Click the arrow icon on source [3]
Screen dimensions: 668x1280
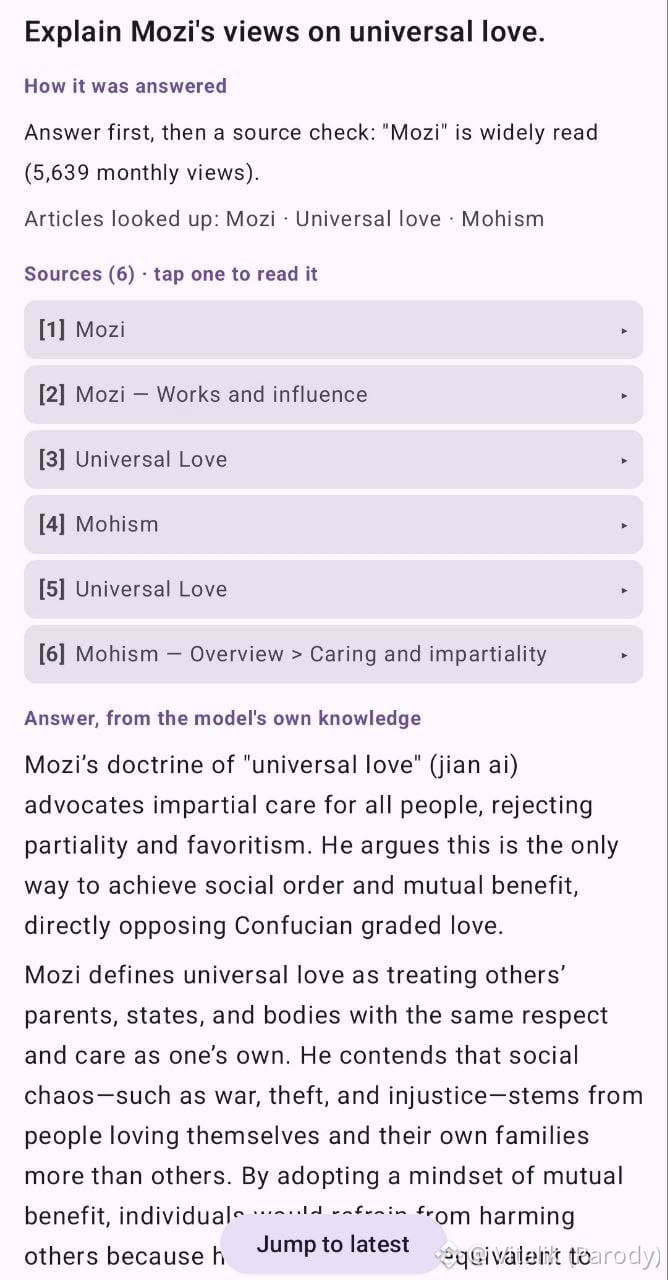coord(624,460)
